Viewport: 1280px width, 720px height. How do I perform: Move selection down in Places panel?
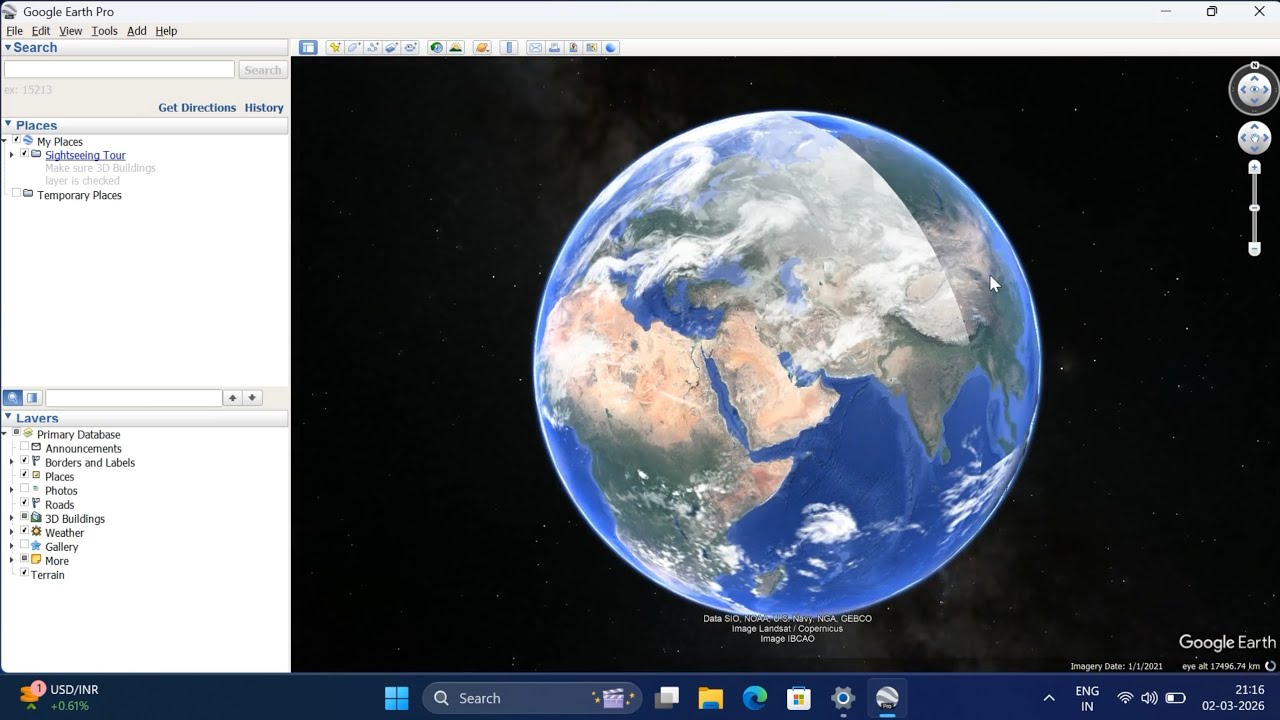252,398
